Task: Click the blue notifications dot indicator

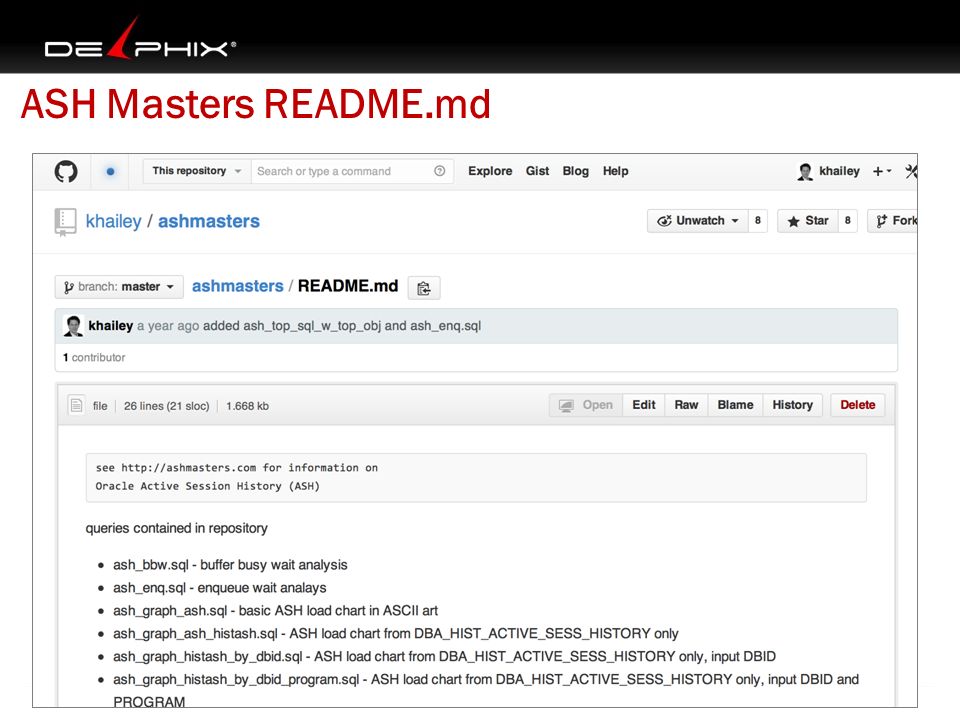Action: (x=110, y=171)
